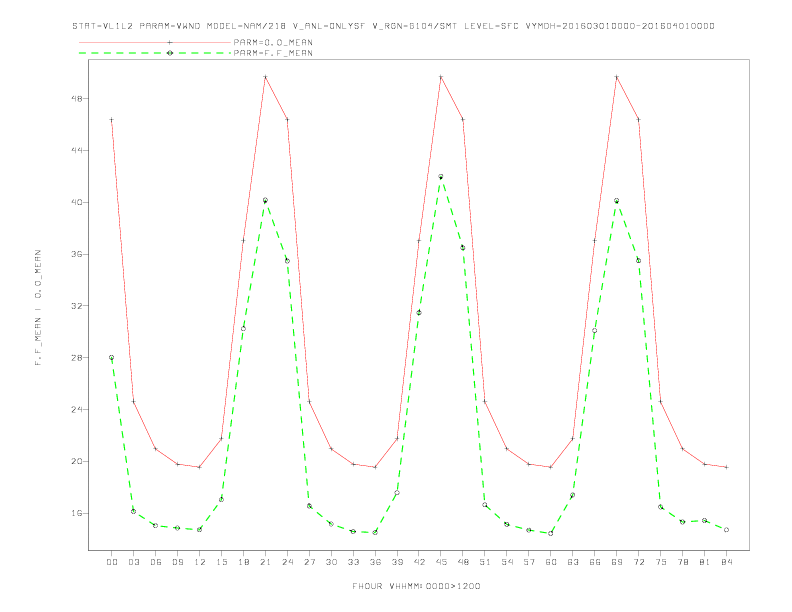Click x-axis hour label 30
This screenshot has width=792, height=612.
click(x=331, y=562)
